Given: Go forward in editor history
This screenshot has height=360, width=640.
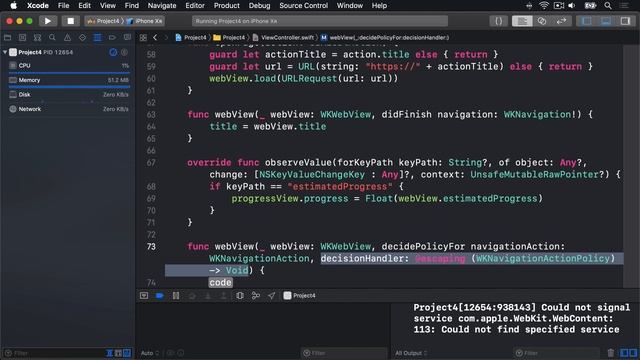Looking at the screenshot, I should pos(166,38).
